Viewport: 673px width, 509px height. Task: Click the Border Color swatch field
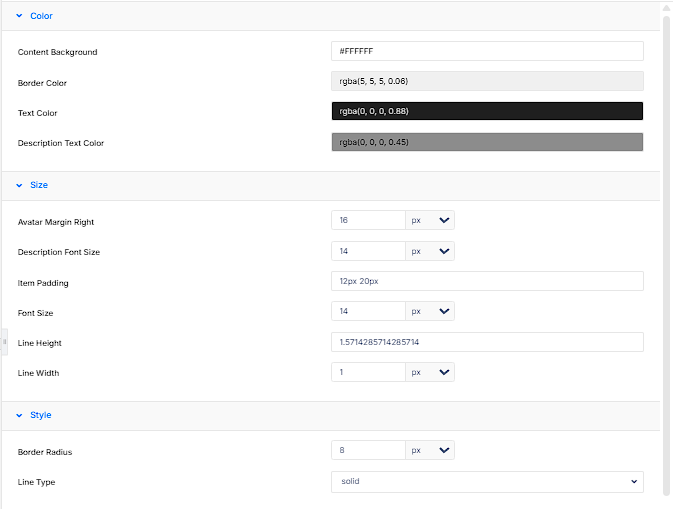(487, 81)
